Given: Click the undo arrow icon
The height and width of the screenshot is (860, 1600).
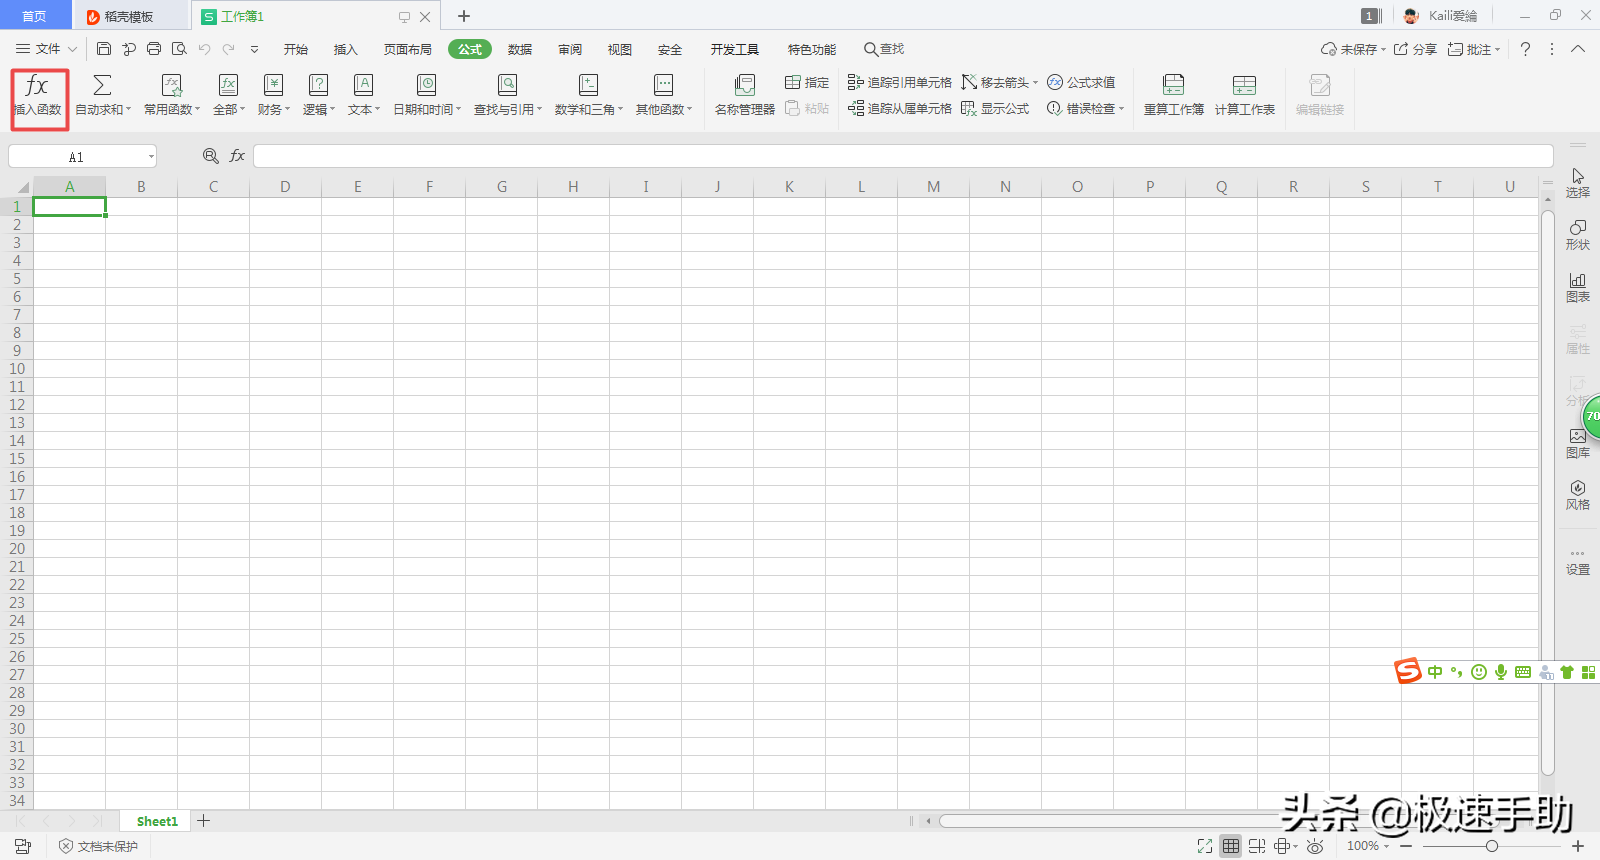Looking at the screenshot, I should (x=204, y=48).
